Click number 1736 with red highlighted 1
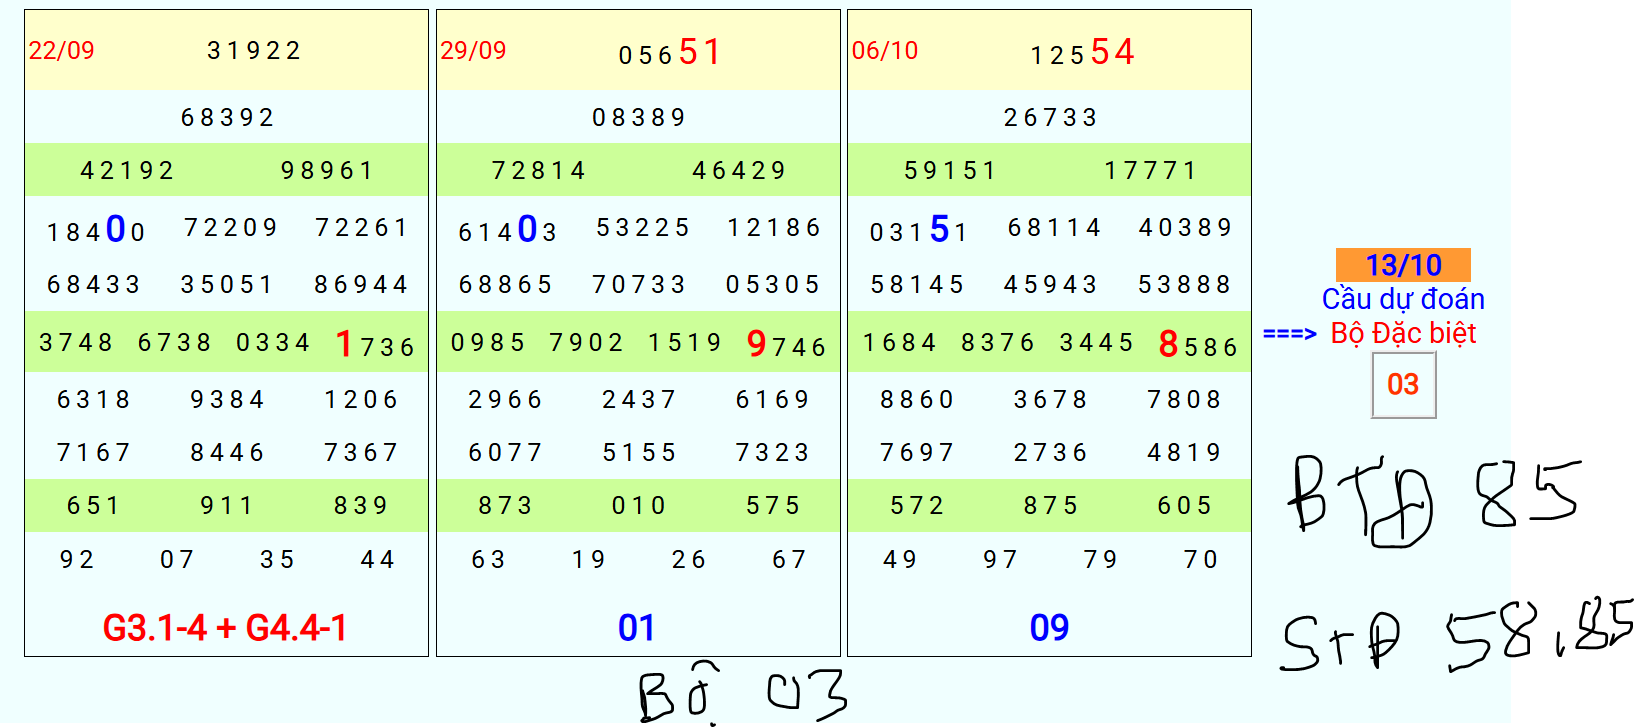 click(x=375, y=345)
